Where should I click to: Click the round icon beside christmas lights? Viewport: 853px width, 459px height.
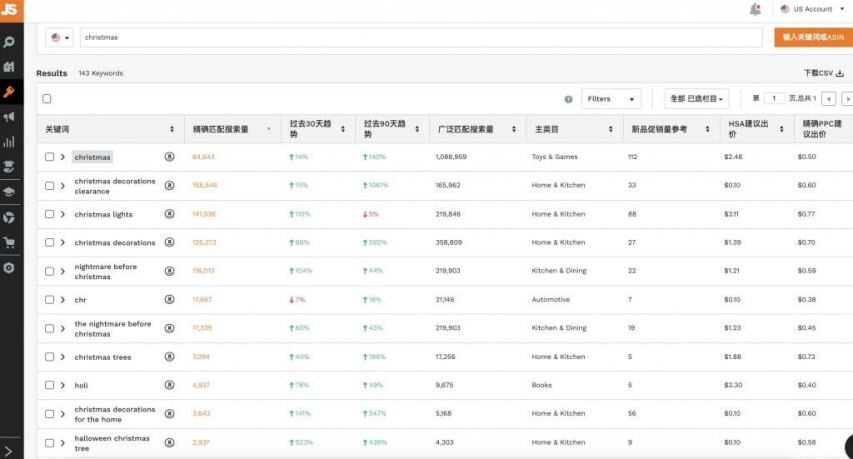pos(170,214)
